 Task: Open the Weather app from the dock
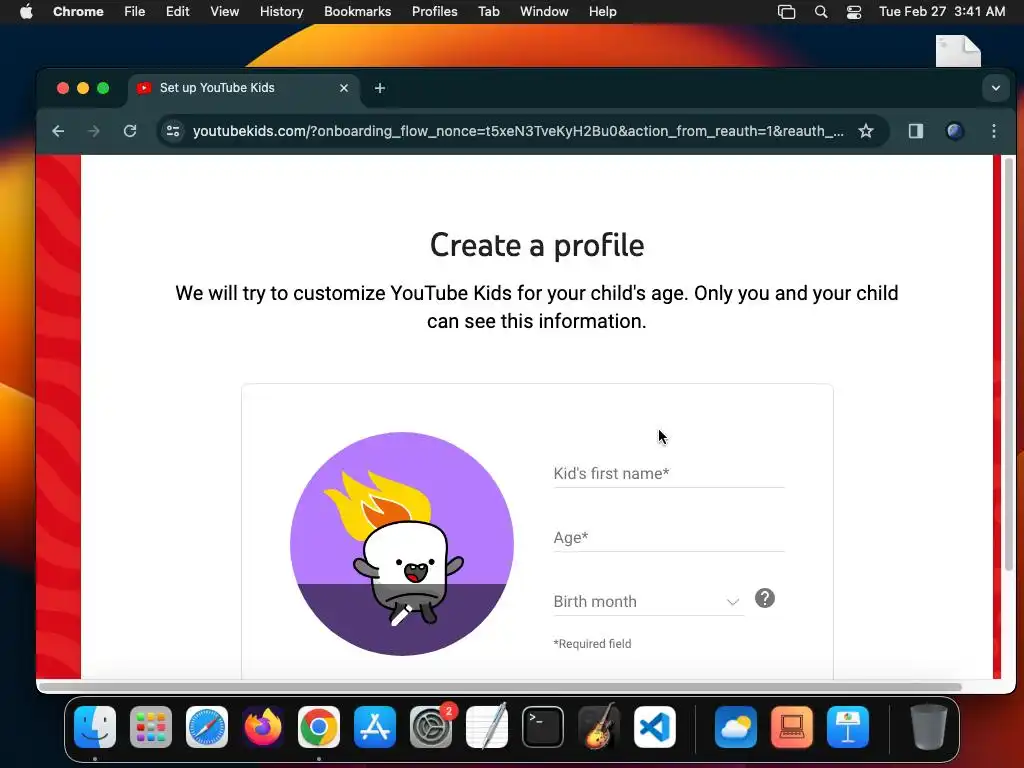click(736, 727)
